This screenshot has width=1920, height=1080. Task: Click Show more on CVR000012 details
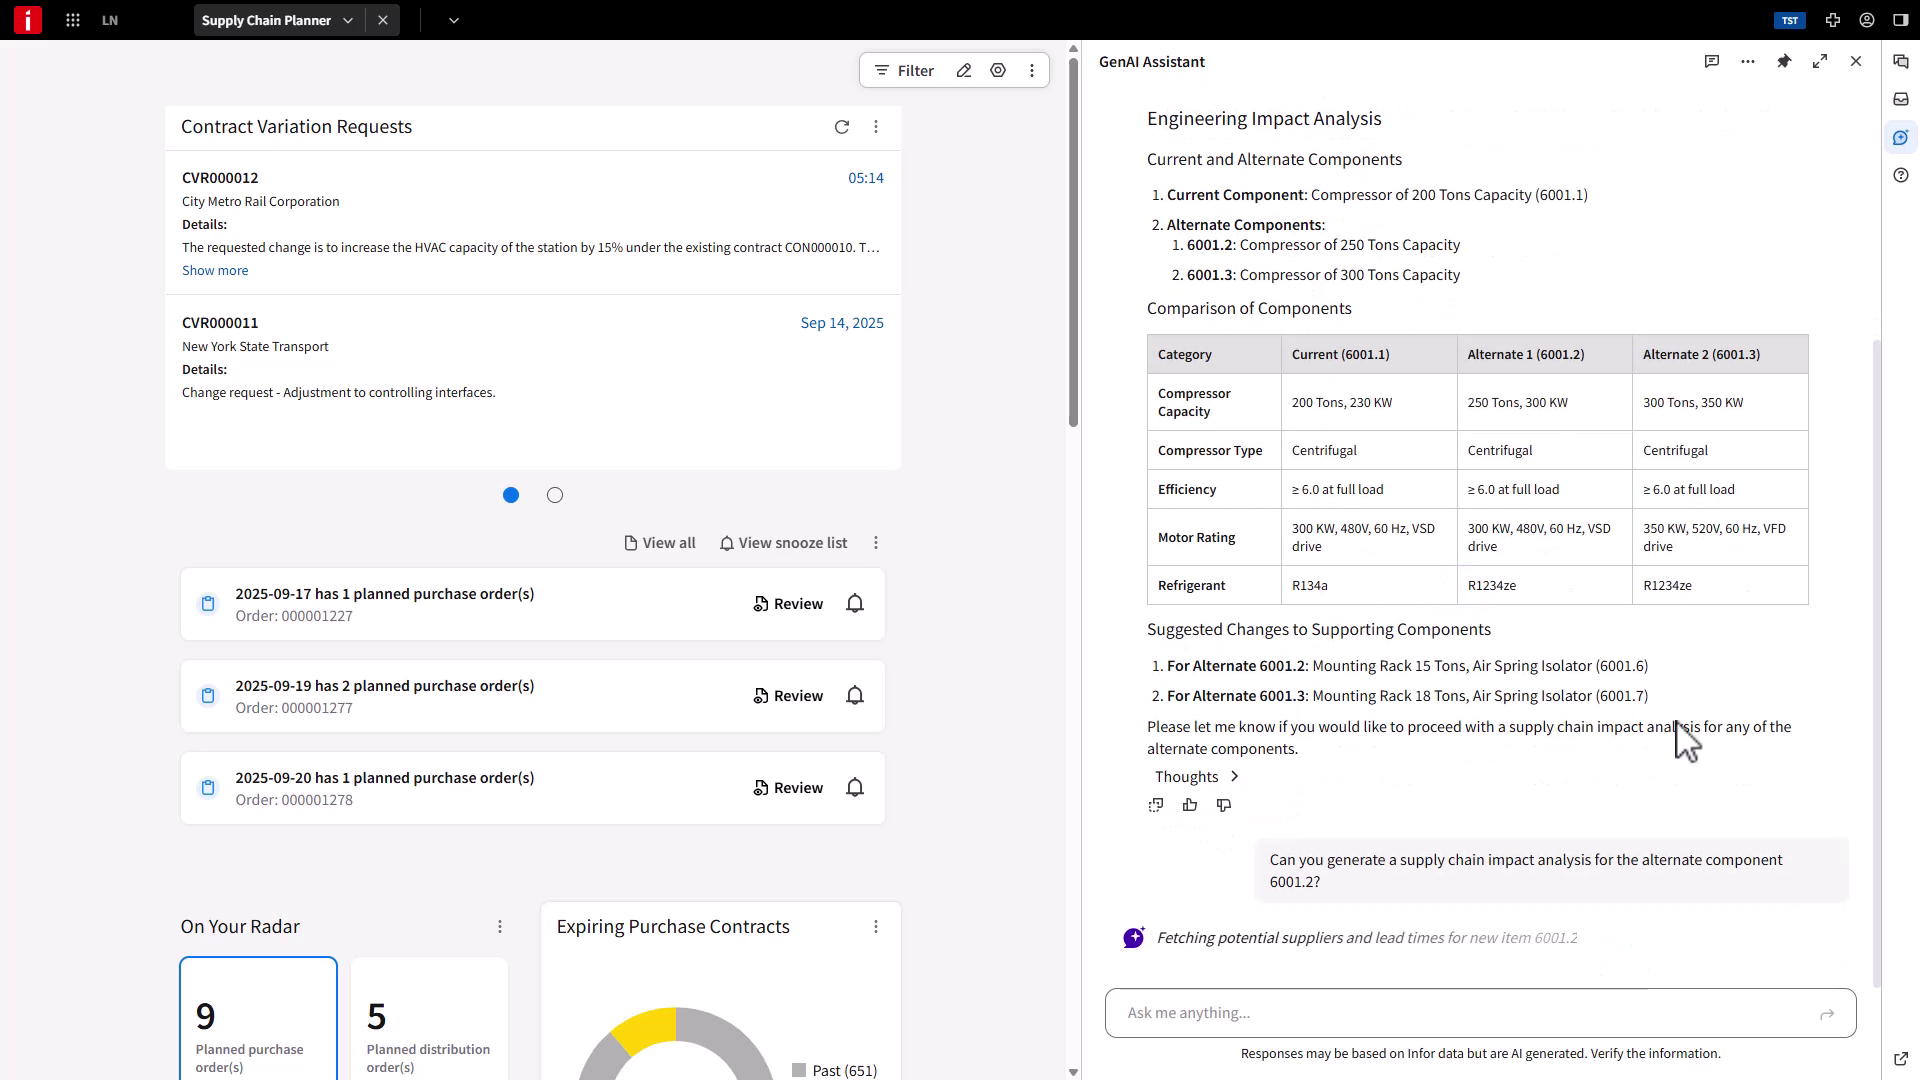click(215, 270)
